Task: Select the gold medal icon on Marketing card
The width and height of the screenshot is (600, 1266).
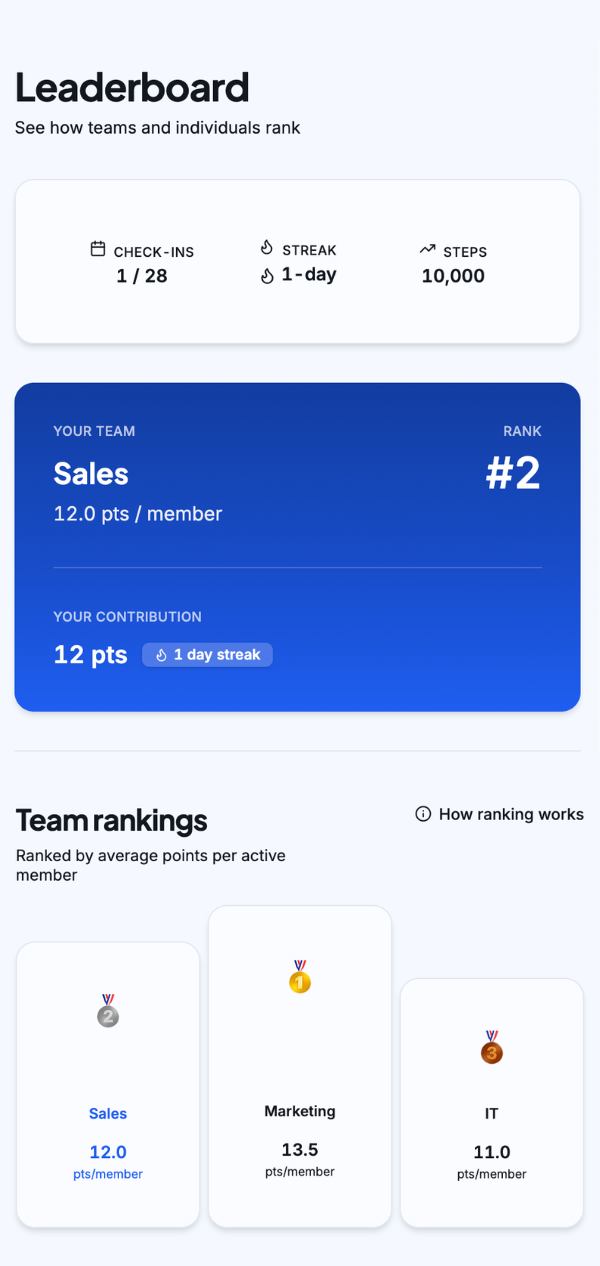Action: [x=299, y=980]
